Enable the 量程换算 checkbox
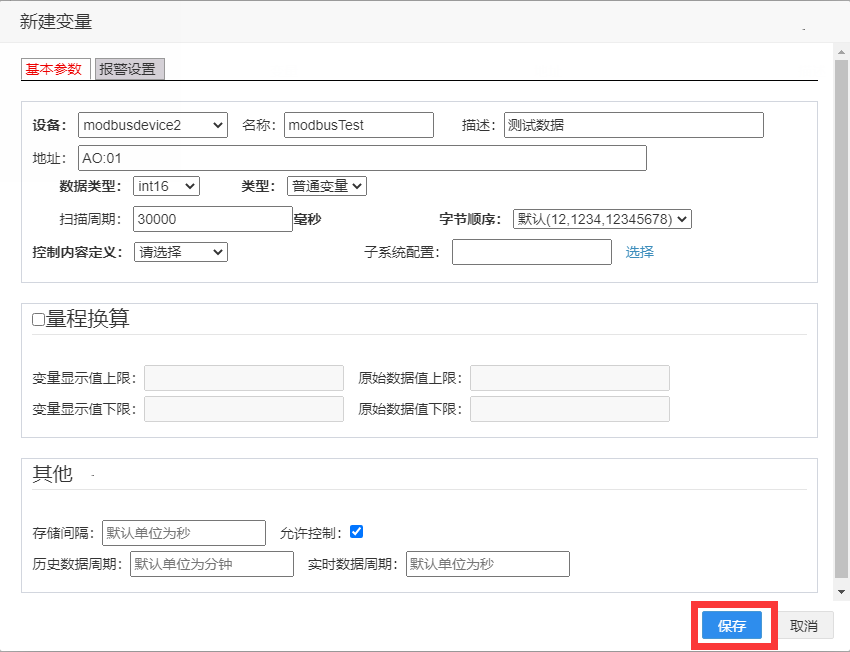 click(x=38, y=320)
